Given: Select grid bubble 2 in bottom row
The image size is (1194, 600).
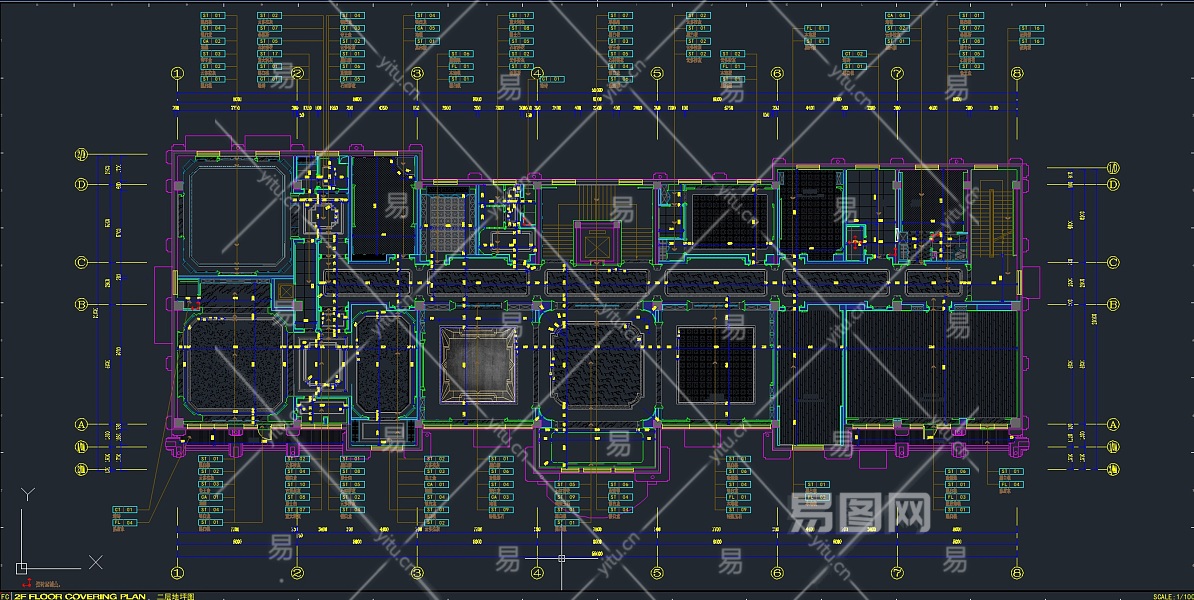Looking at the screenshot, I should coord(298,573).
